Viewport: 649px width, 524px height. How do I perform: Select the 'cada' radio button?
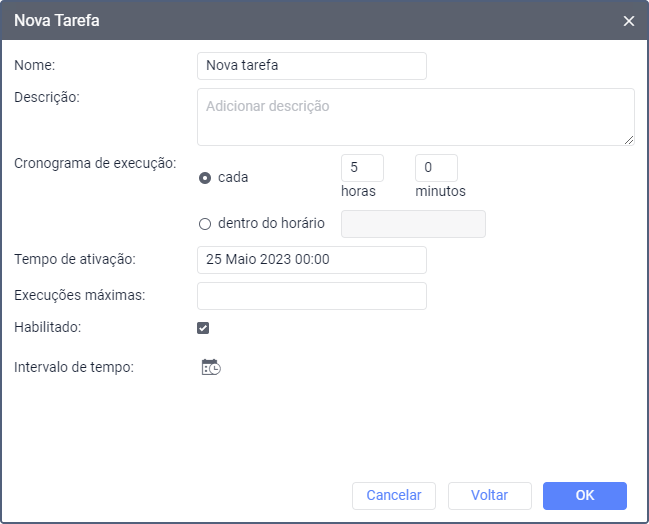pos(205,178)
